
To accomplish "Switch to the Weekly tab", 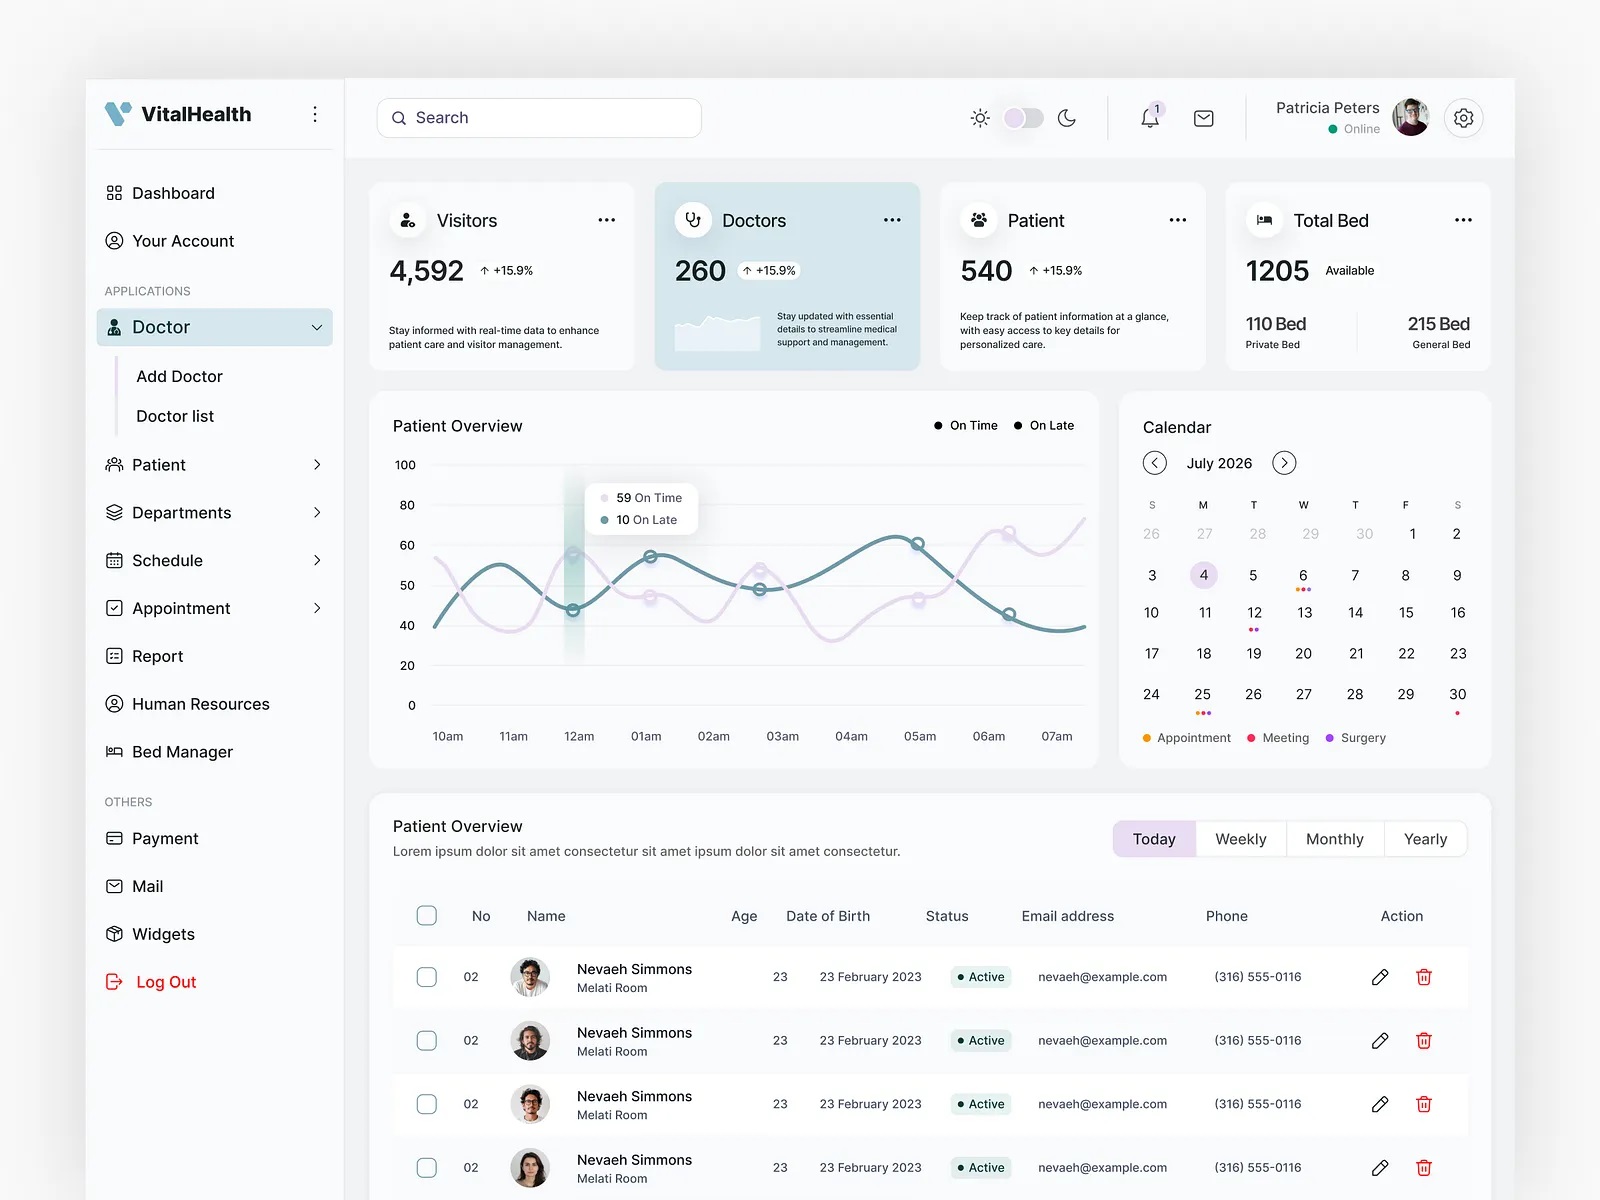I will click(1241, 839).
